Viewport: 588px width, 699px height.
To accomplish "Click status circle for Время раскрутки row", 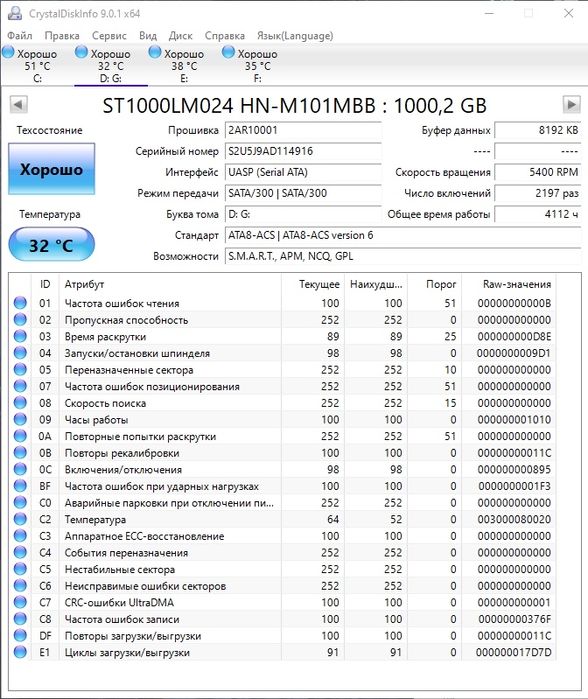I will pyautogui.click(x=20, y=337).
